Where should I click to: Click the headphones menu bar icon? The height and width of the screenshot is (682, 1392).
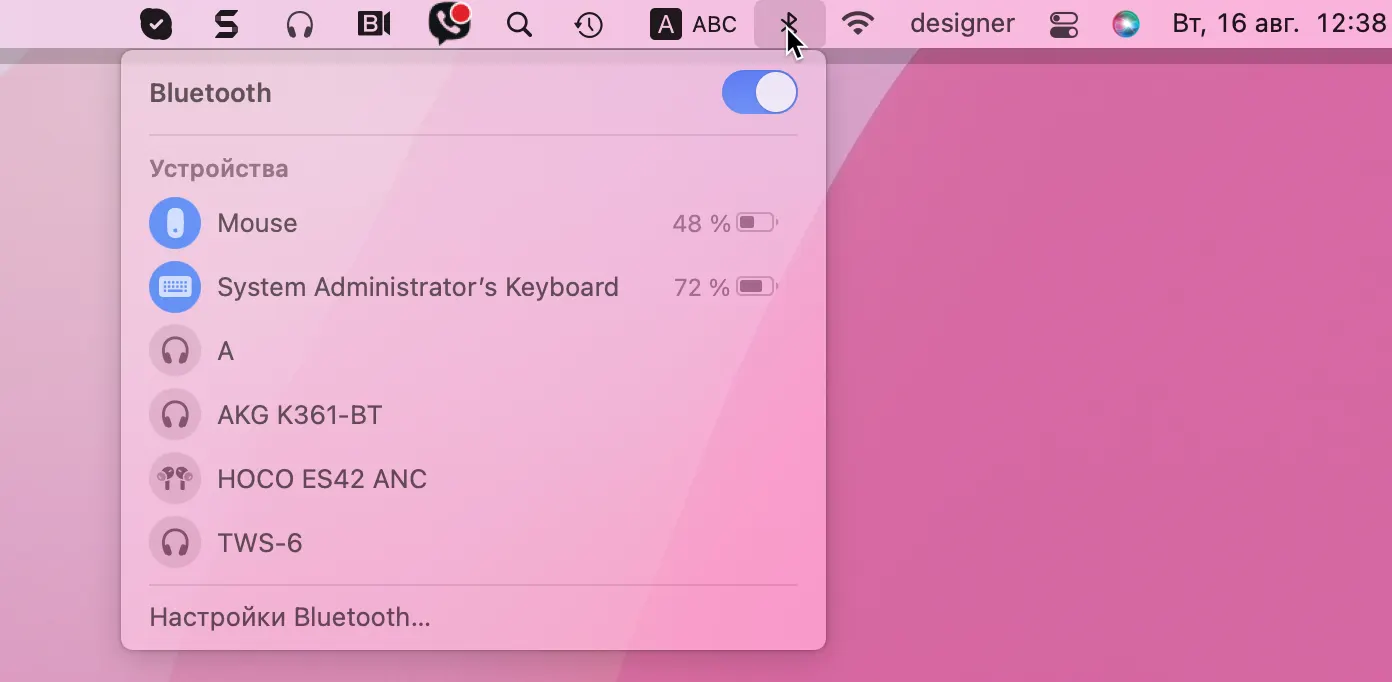pyautogui.click(x=300, y=24)
